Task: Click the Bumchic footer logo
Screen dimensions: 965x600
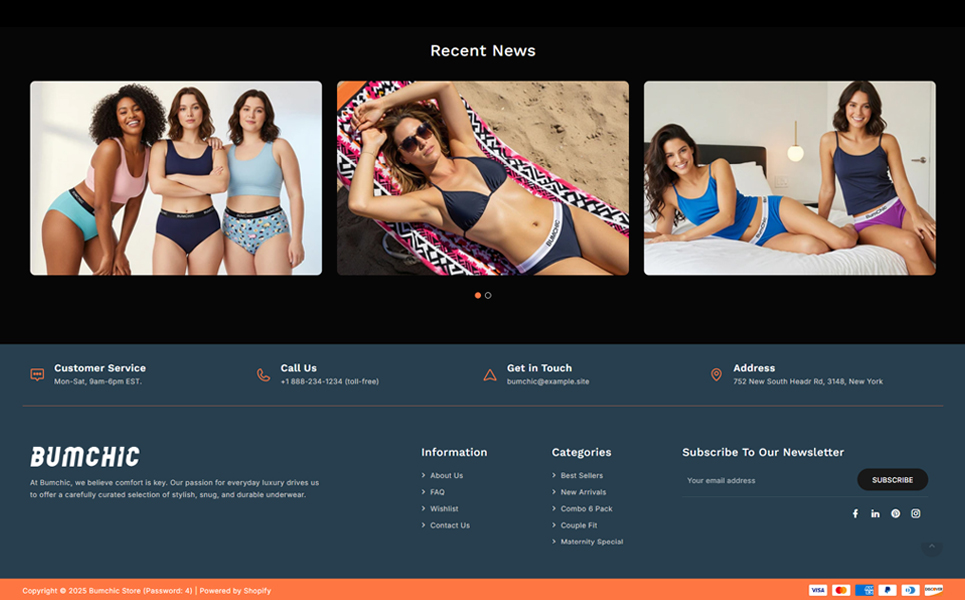Action: tap(85, 457)
